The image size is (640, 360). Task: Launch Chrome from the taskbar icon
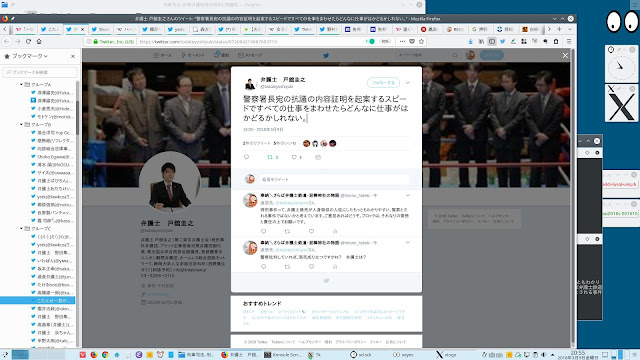(x=105, y=355)
